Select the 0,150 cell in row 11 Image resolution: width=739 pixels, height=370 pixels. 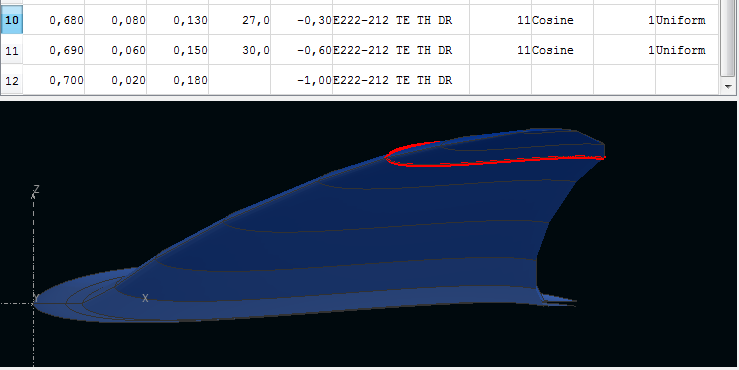tap(178, 50)
